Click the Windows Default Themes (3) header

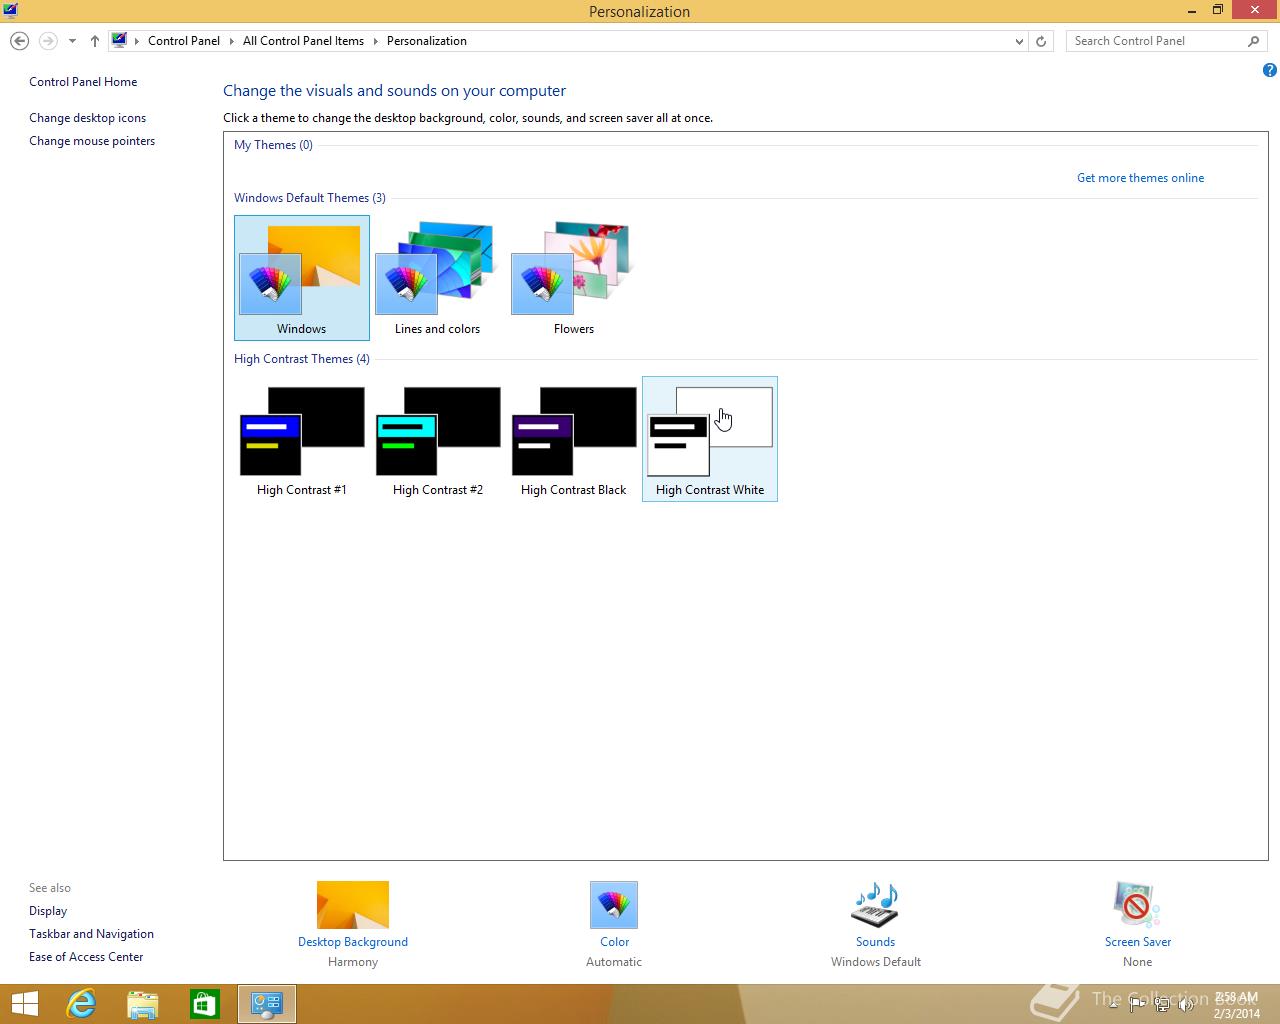(x=310, y=198)
